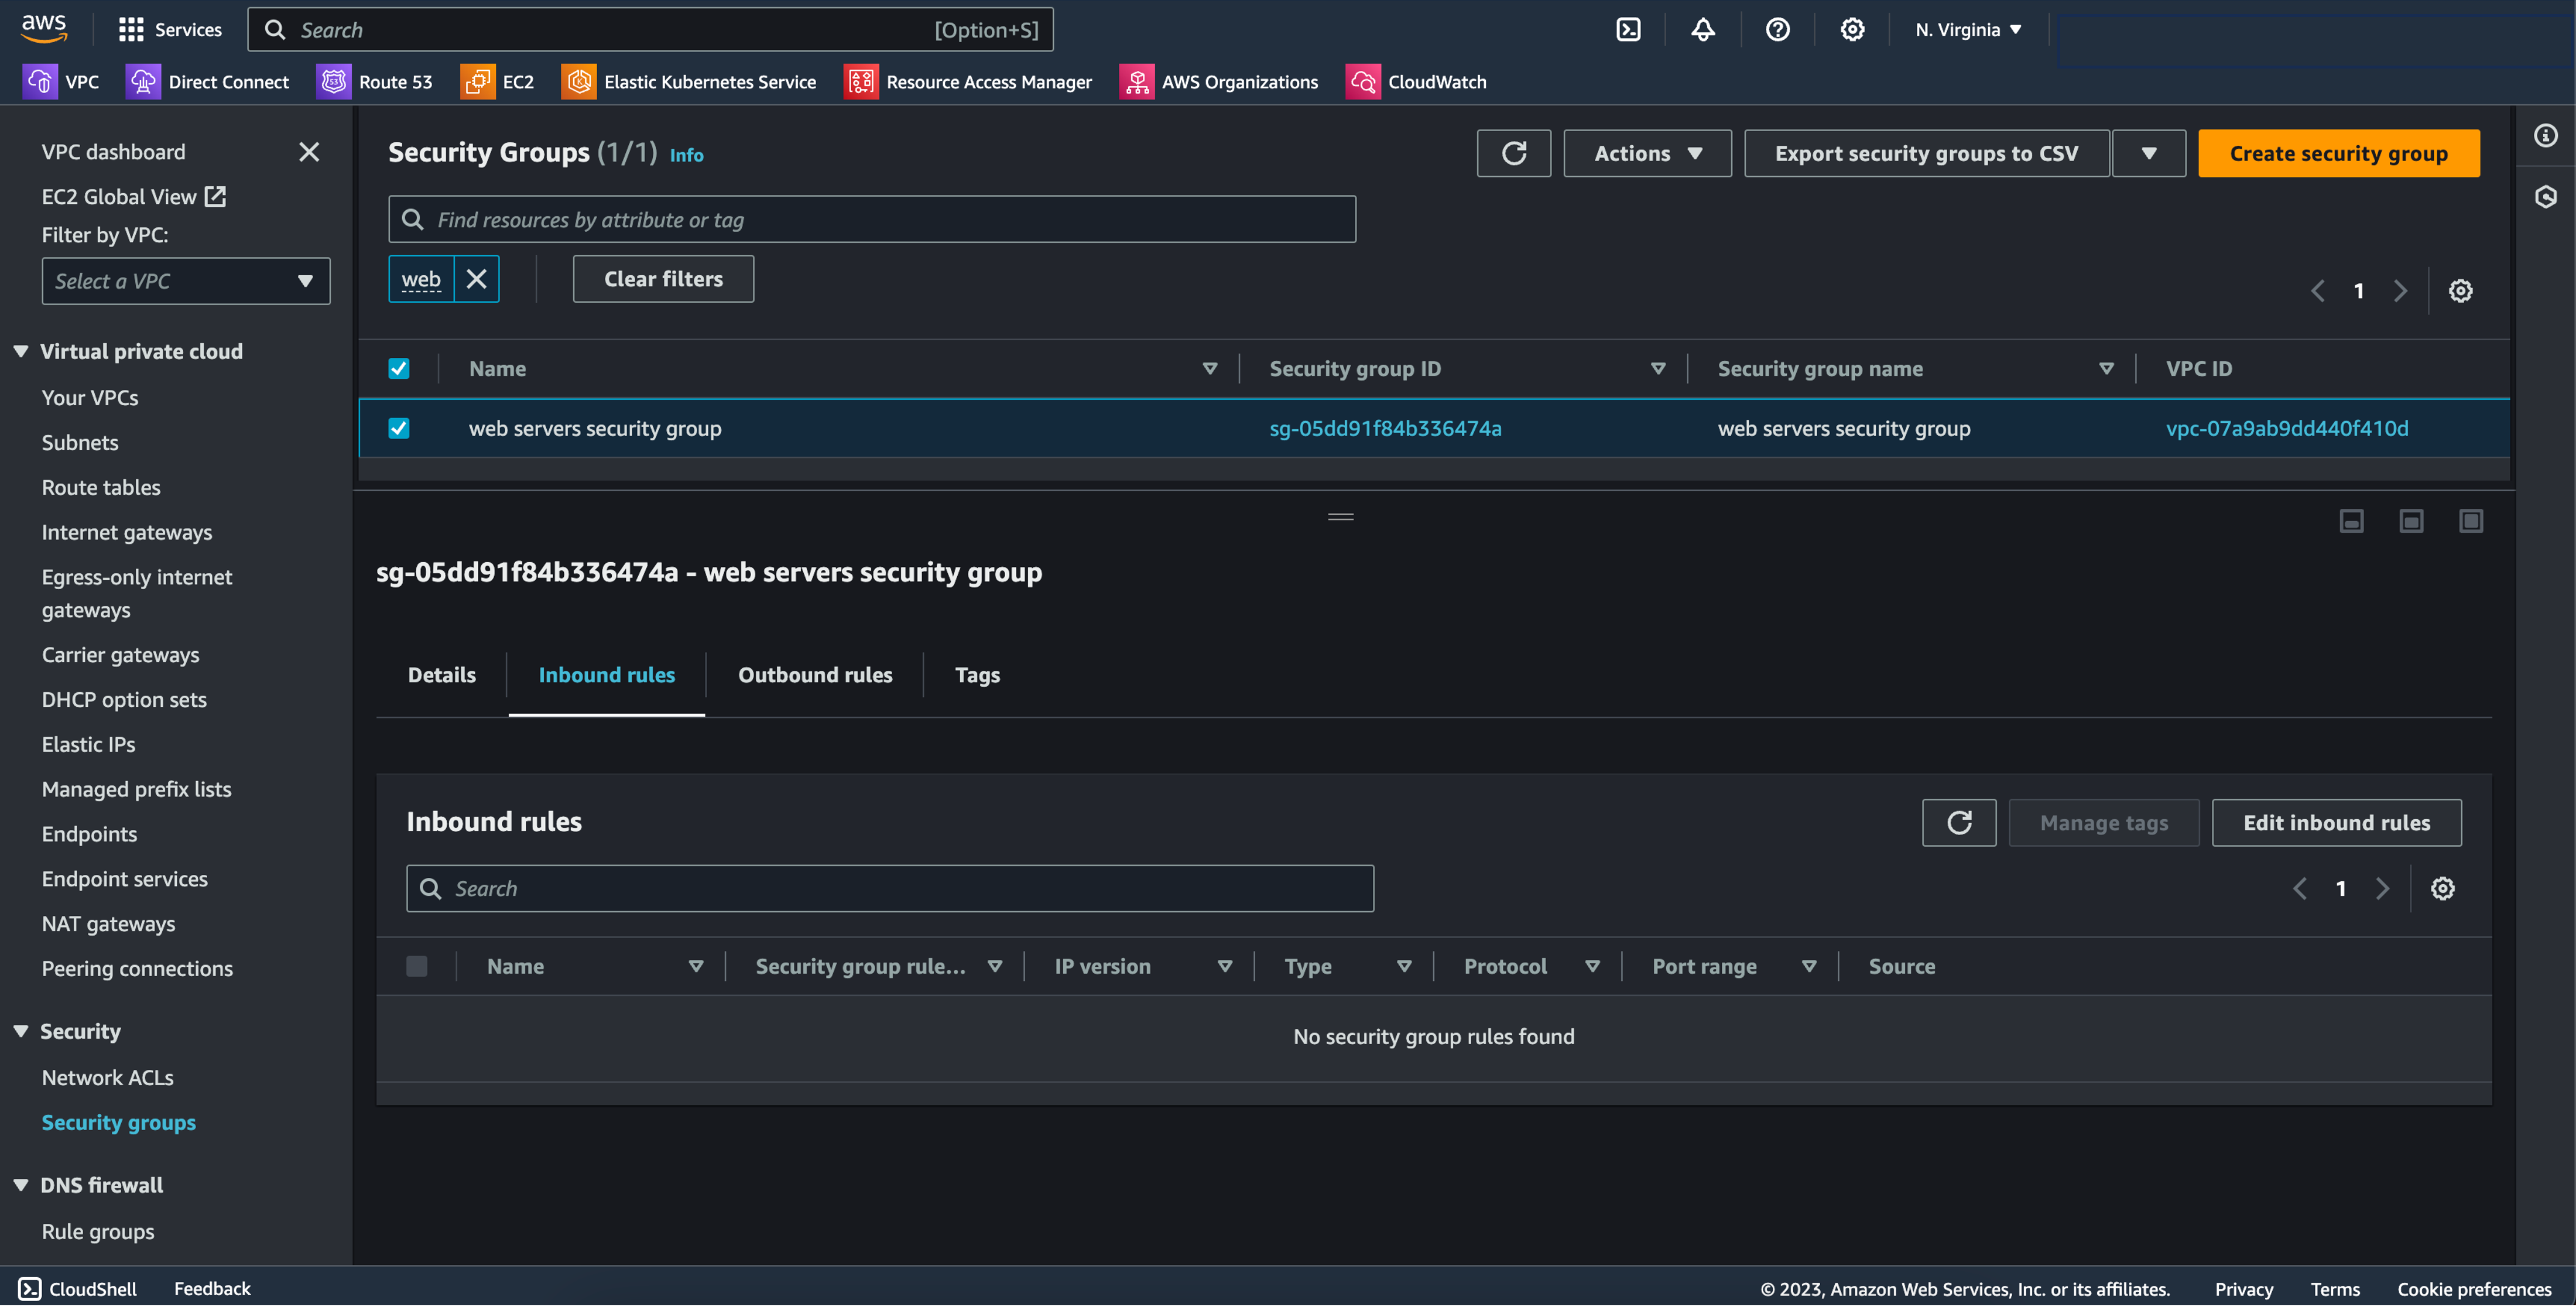
Task: Tick the inbound rules header checkbox
Action: [x=417, y=966]
